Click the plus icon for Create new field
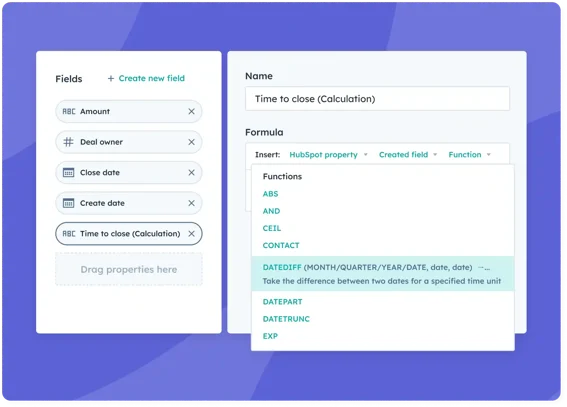 click(x=111, y=78)
